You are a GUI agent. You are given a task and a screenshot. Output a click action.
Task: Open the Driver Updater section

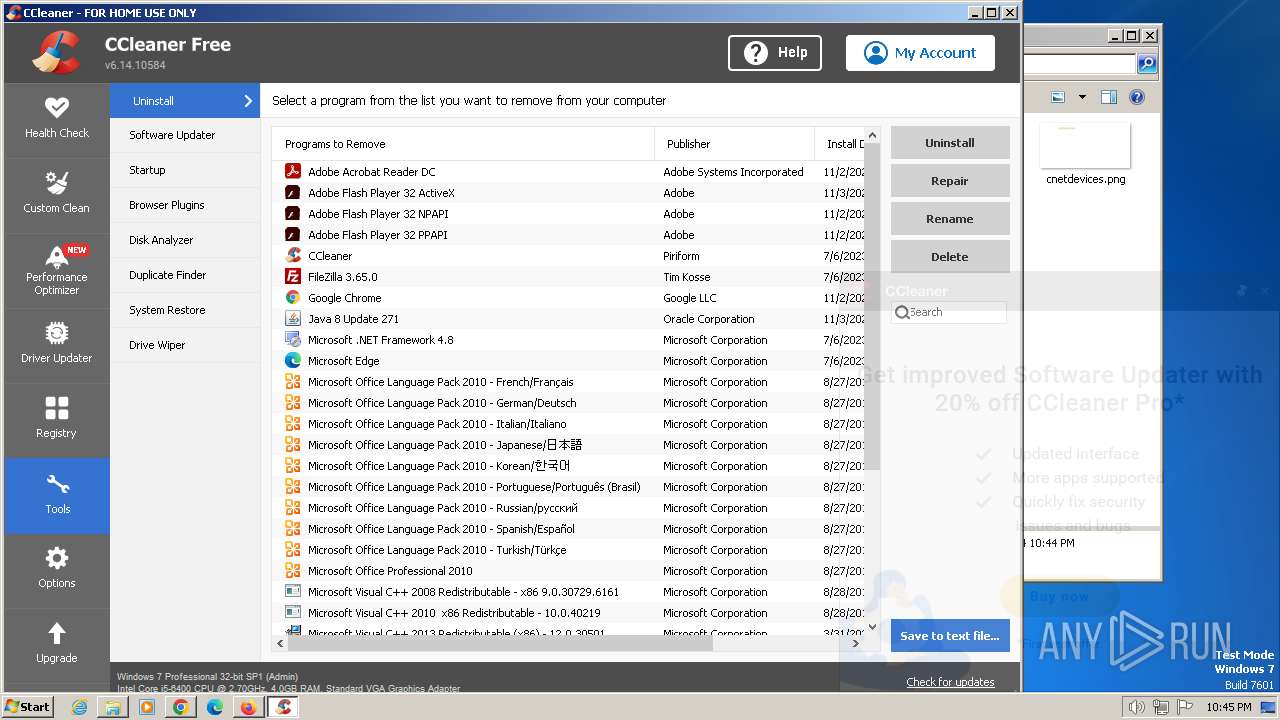[57, 344]
